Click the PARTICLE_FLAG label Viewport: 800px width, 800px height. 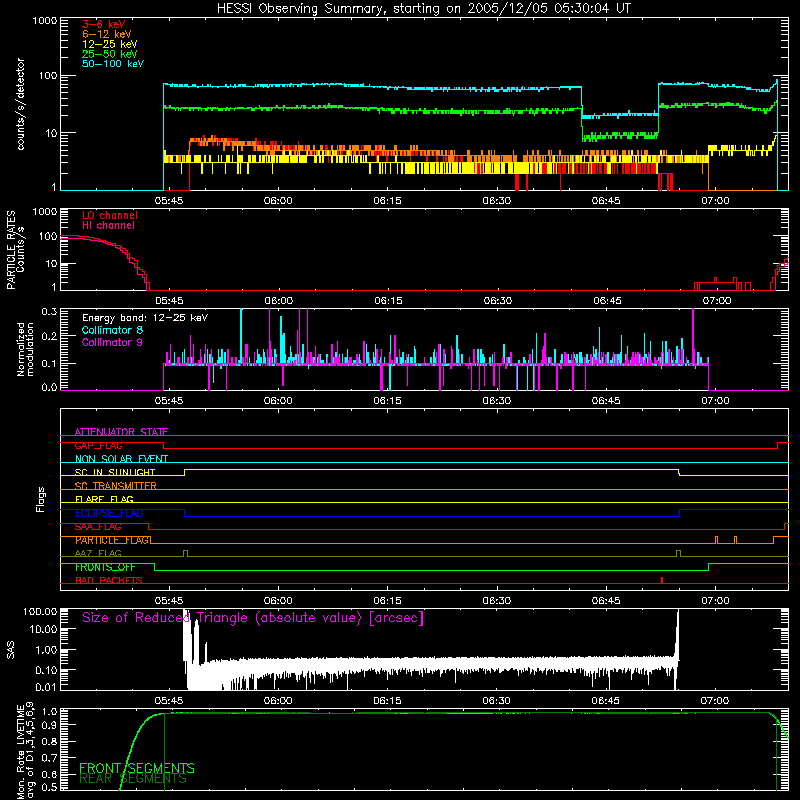click(112, 540)
